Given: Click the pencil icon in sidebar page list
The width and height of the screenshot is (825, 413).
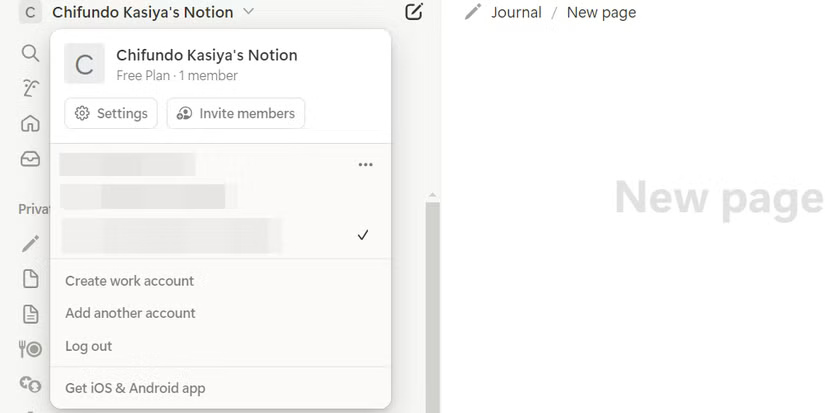Looking at the screenshot, I should (x=30, y=244).
